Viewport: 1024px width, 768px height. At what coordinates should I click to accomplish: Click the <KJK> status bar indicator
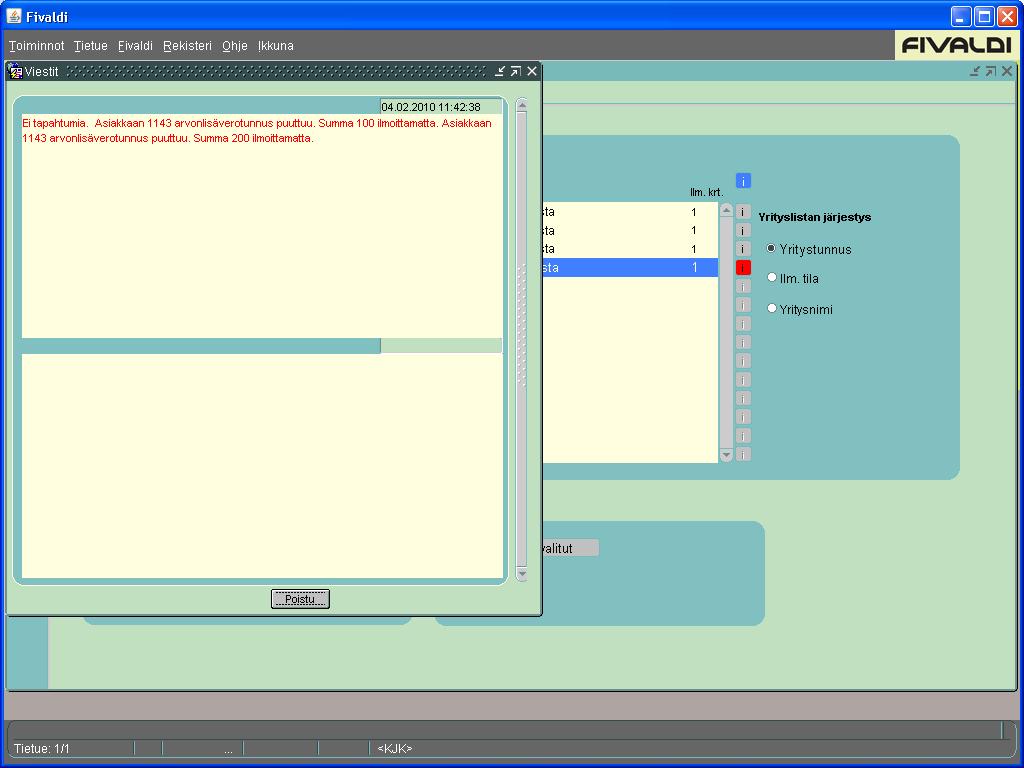394,748
